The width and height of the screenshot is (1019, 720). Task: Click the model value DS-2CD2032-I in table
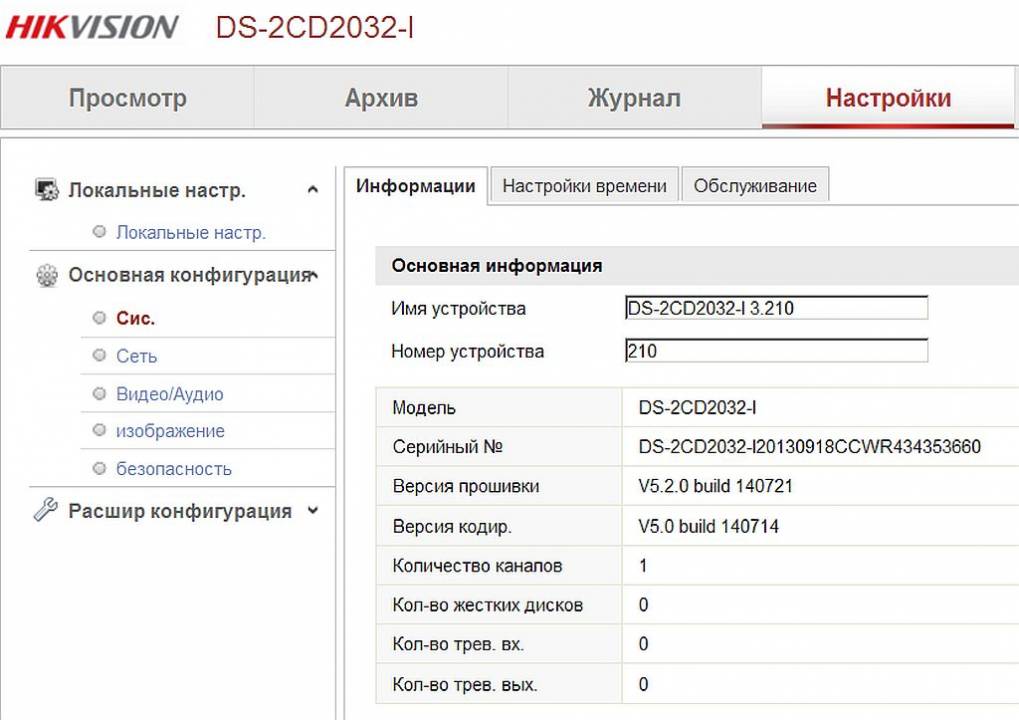697,408
